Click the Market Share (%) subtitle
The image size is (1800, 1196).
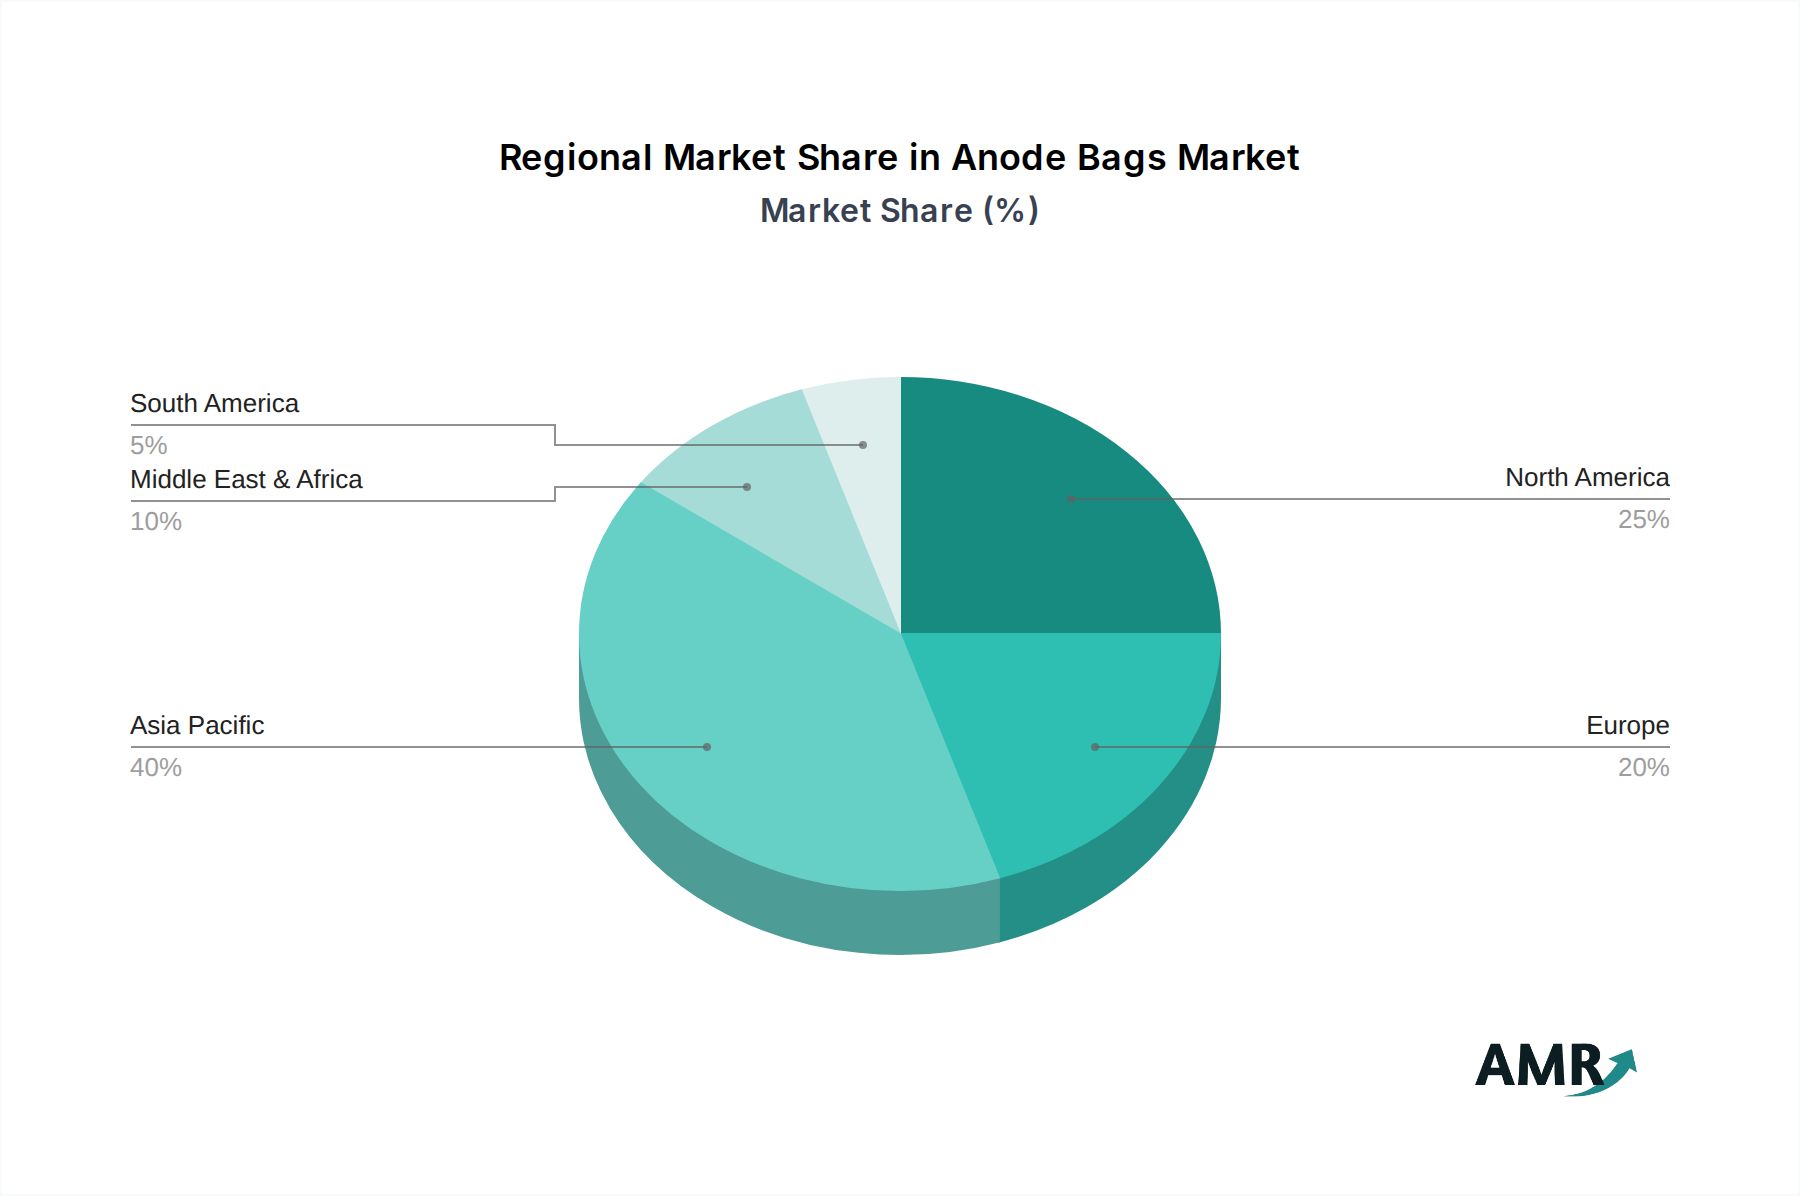pyautogui.click(x=899, y=211)
